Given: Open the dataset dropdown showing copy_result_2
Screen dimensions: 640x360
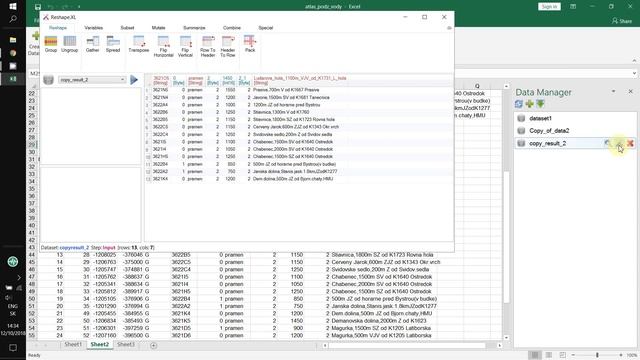Looking at the screenshot, I should pos(92,80).
